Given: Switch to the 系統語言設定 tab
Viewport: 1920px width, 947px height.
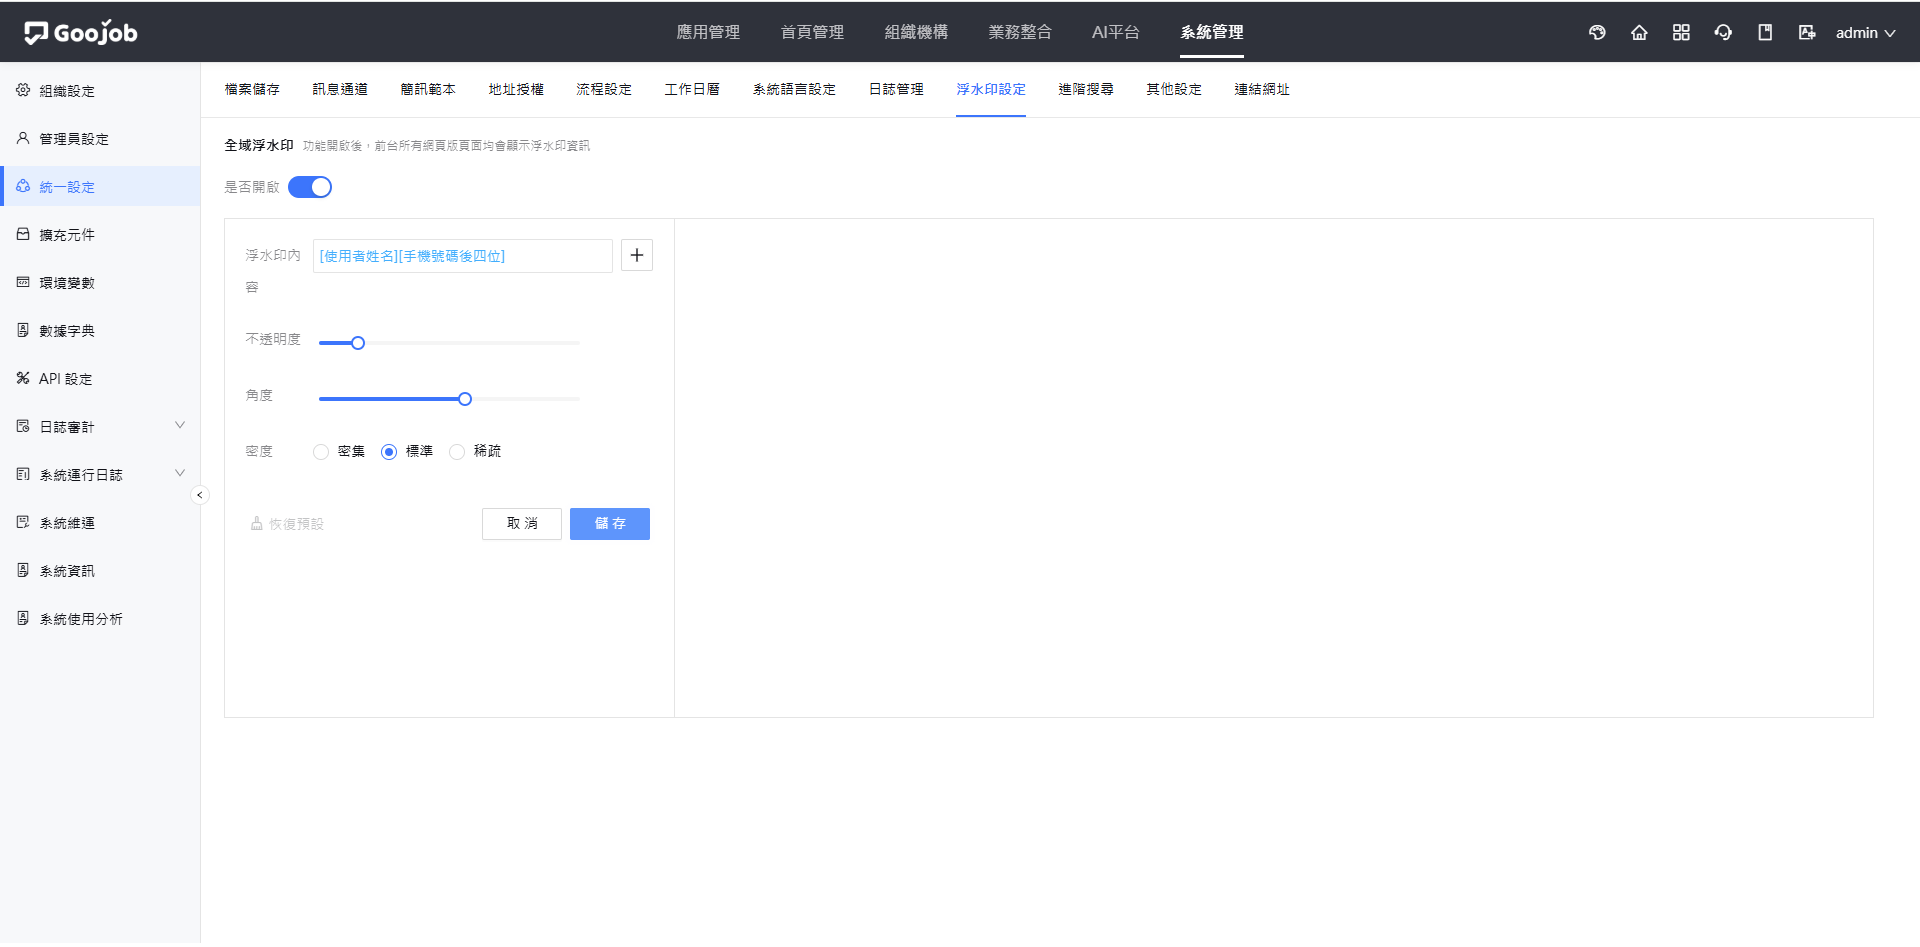Looking at the screenshot, I should coord(794,89).
